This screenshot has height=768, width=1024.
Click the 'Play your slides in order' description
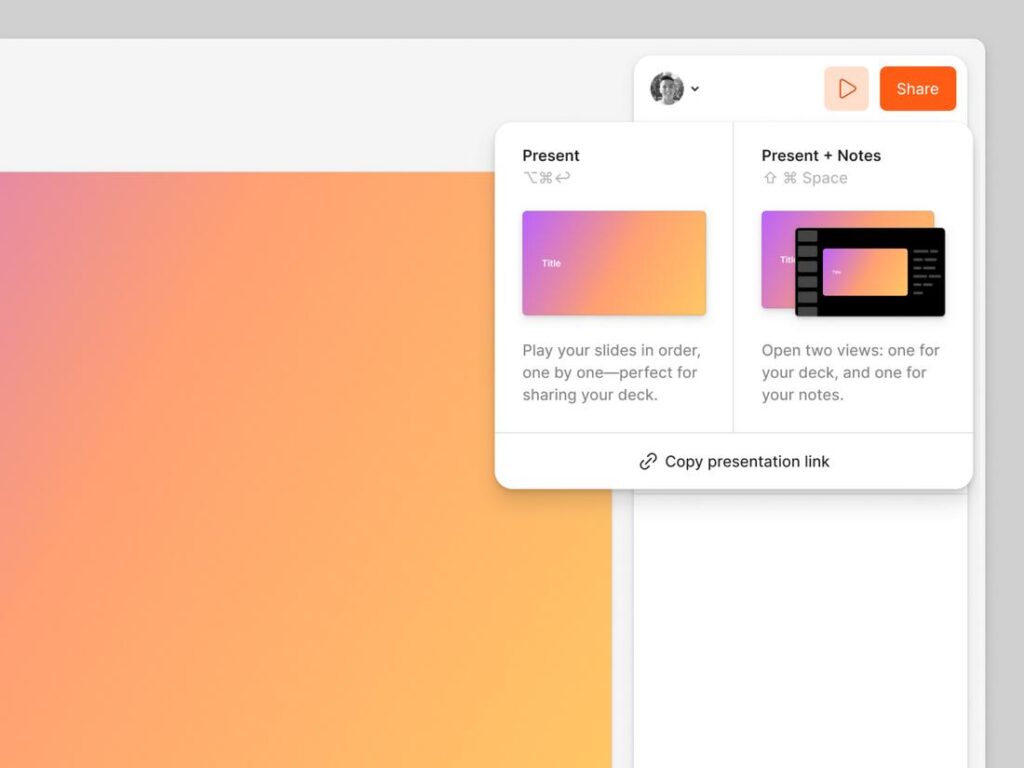point(611,372)
